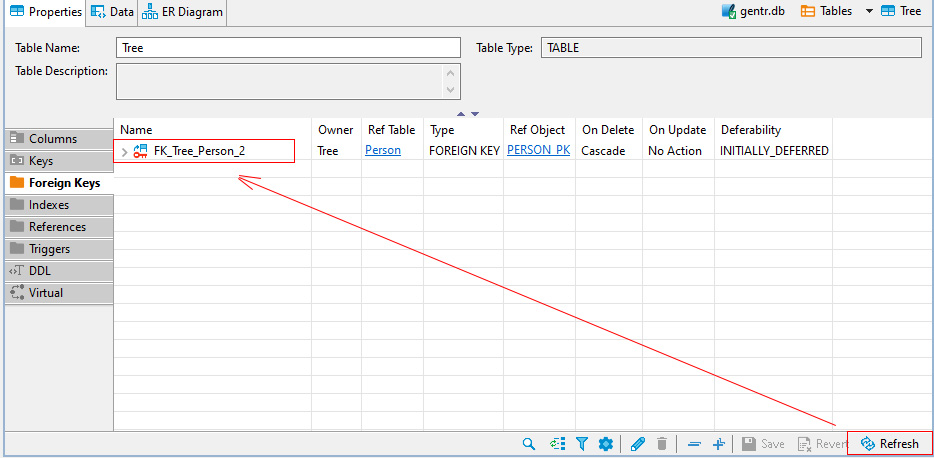The image size is (934, 458).
Task: Sort by the Name column header
Action: (x=213, y=130)
